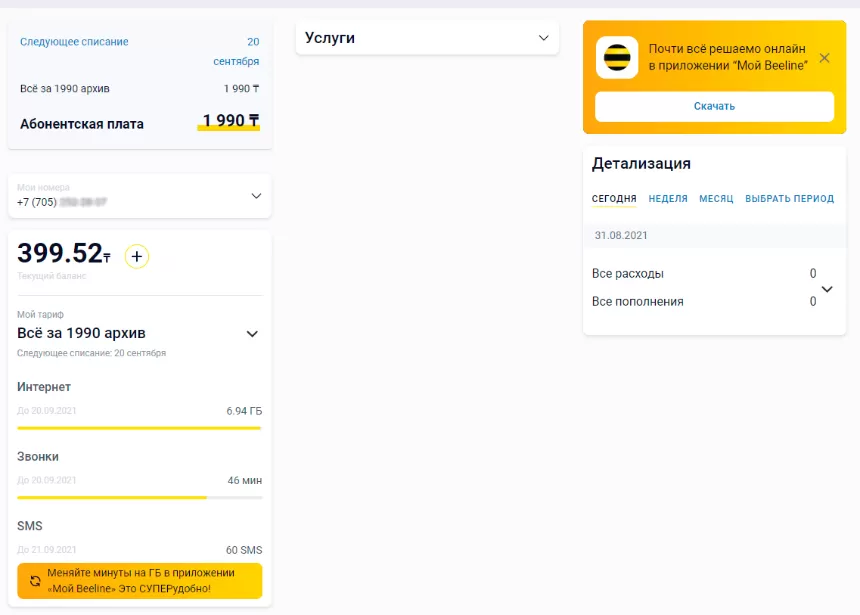Switch to the Месяц tab
Viewport: 860px width, 615px height.
(x=716, y=199)
